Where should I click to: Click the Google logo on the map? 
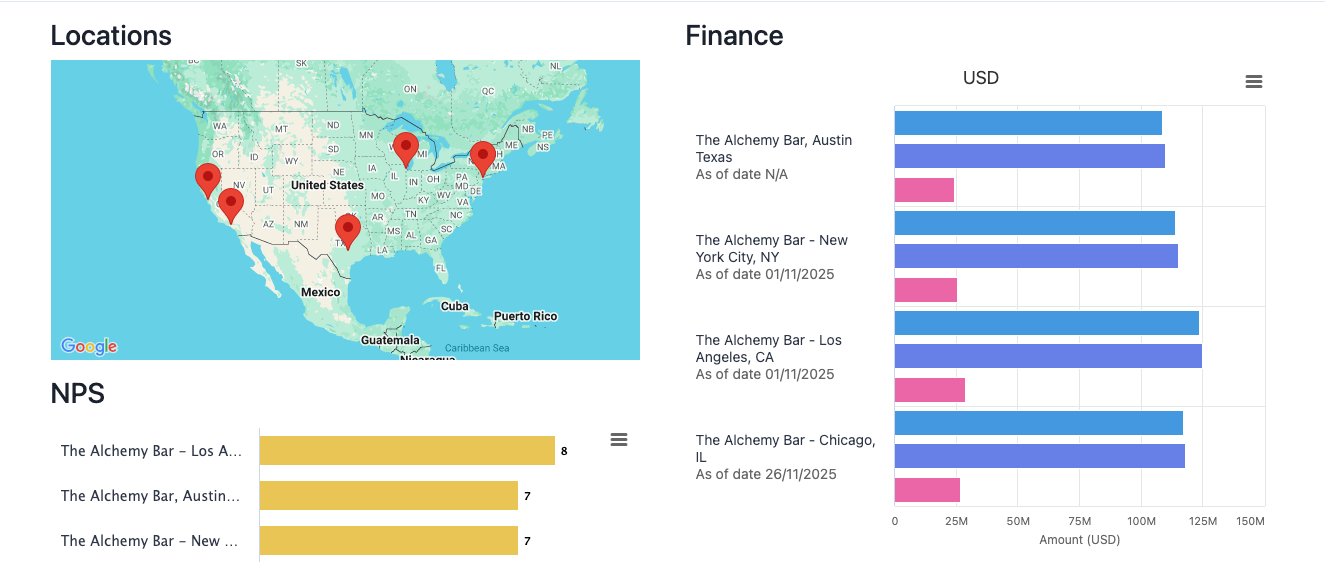(x=89, y=346)
